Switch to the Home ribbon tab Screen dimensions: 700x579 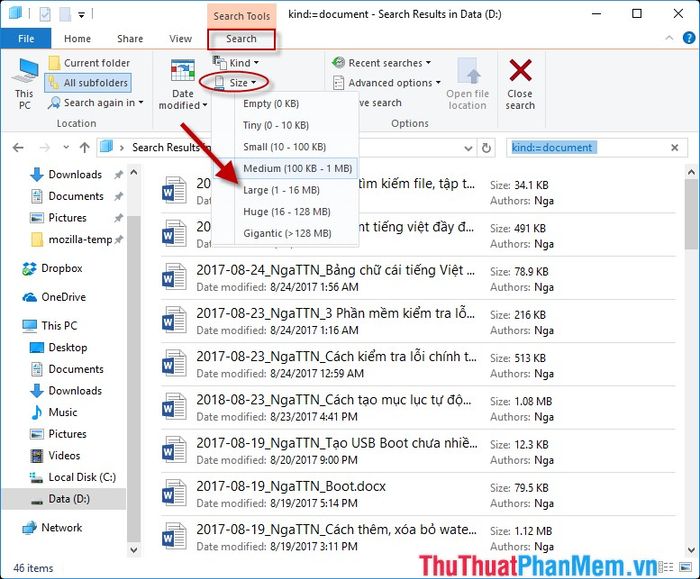click(x=77, y=39)
